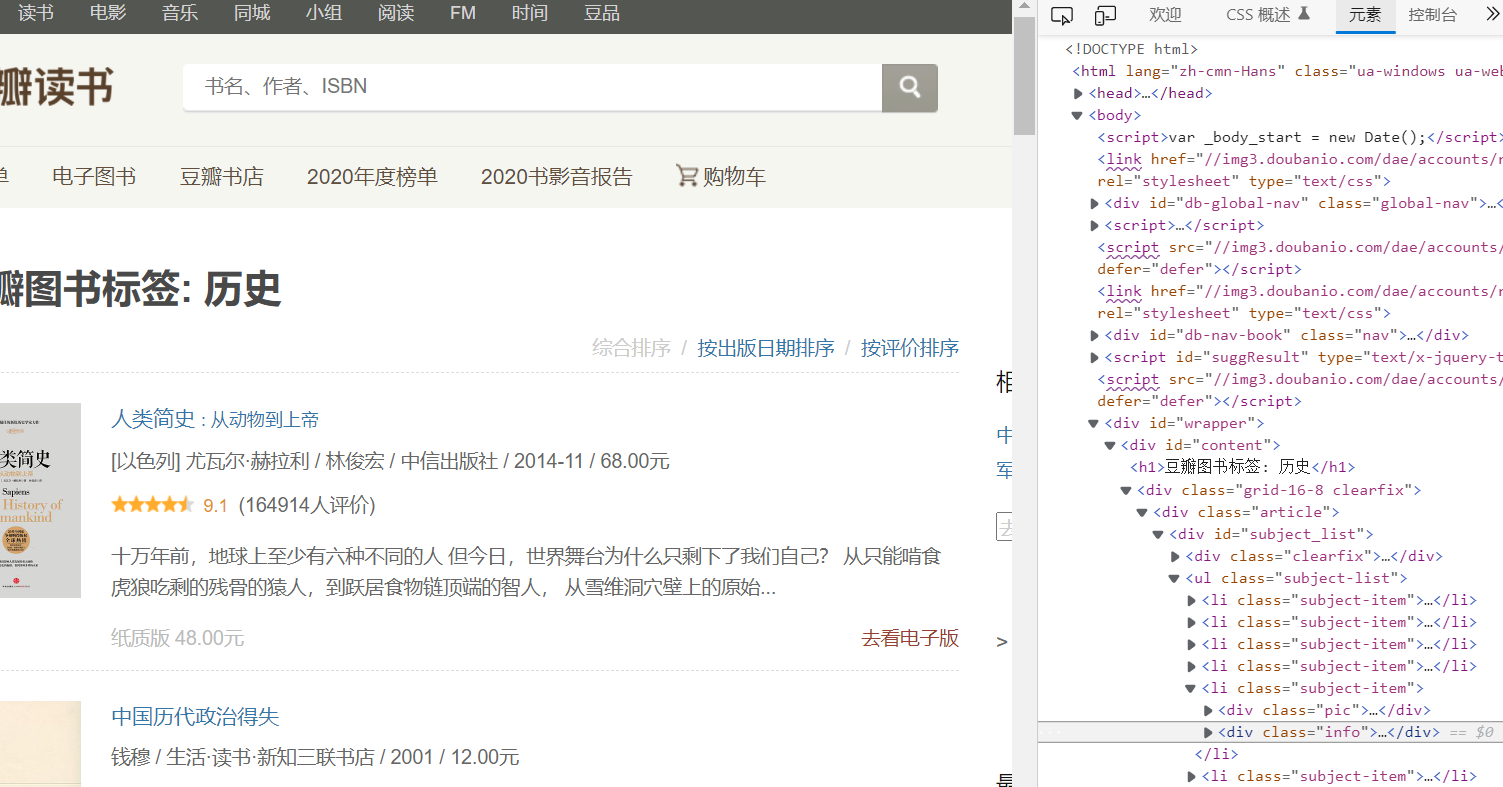Click the 9.1 rating score
The width and height of the screenshot is (1503, 787).
point(215,506)
